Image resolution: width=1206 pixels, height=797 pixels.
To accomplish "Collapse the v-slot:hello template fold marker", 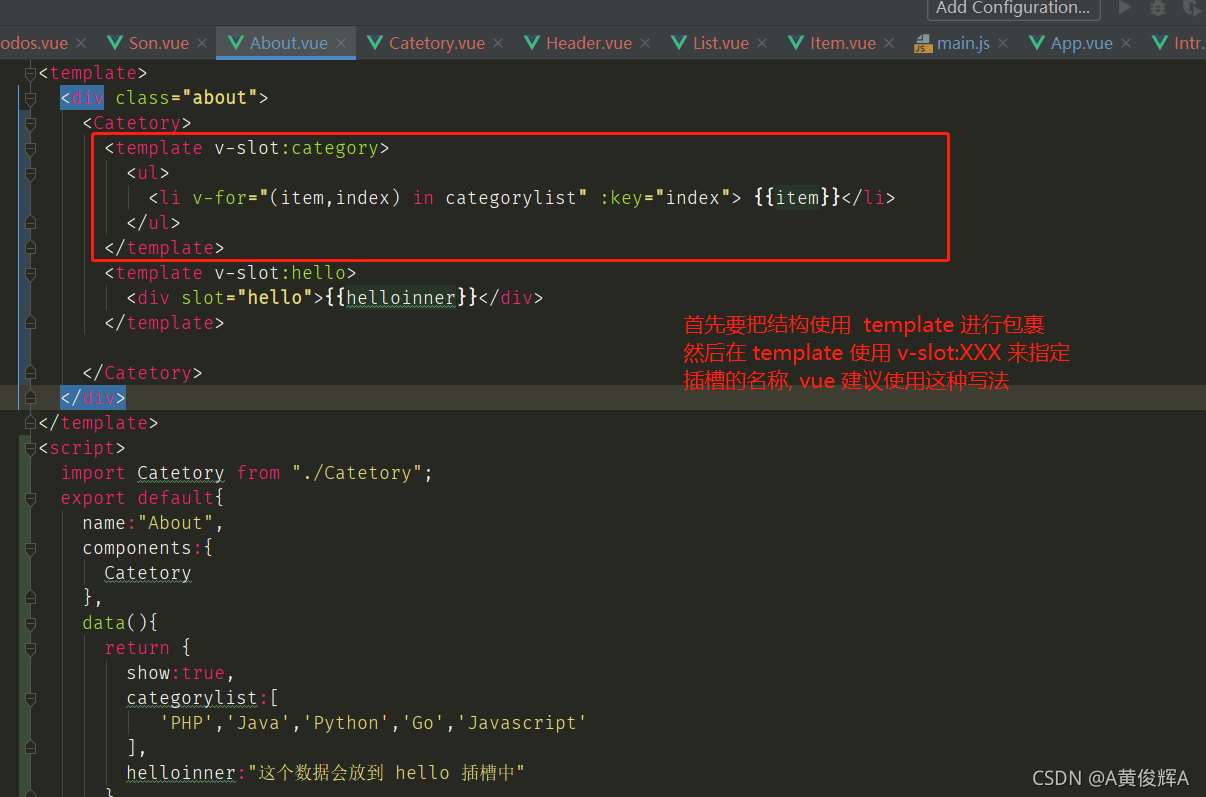I will tap(30, 273).
